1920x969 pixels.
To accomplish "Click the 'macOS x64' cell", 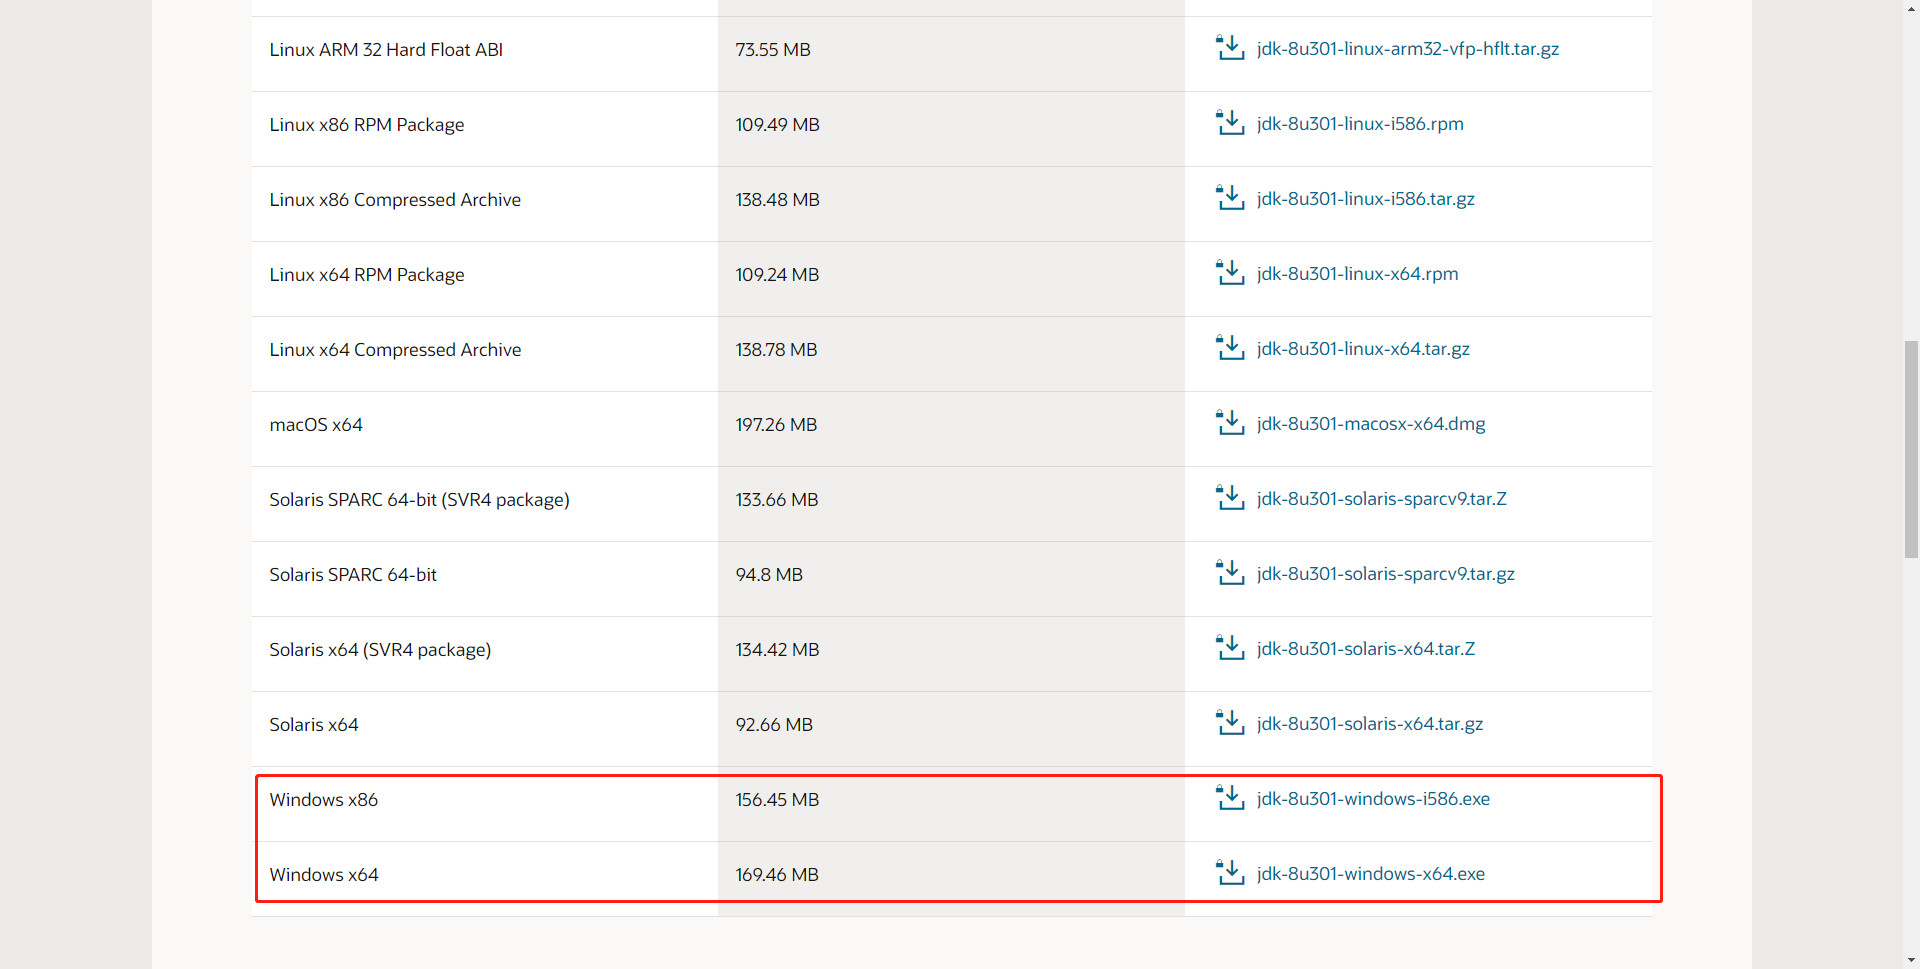I will pos(485,429).
